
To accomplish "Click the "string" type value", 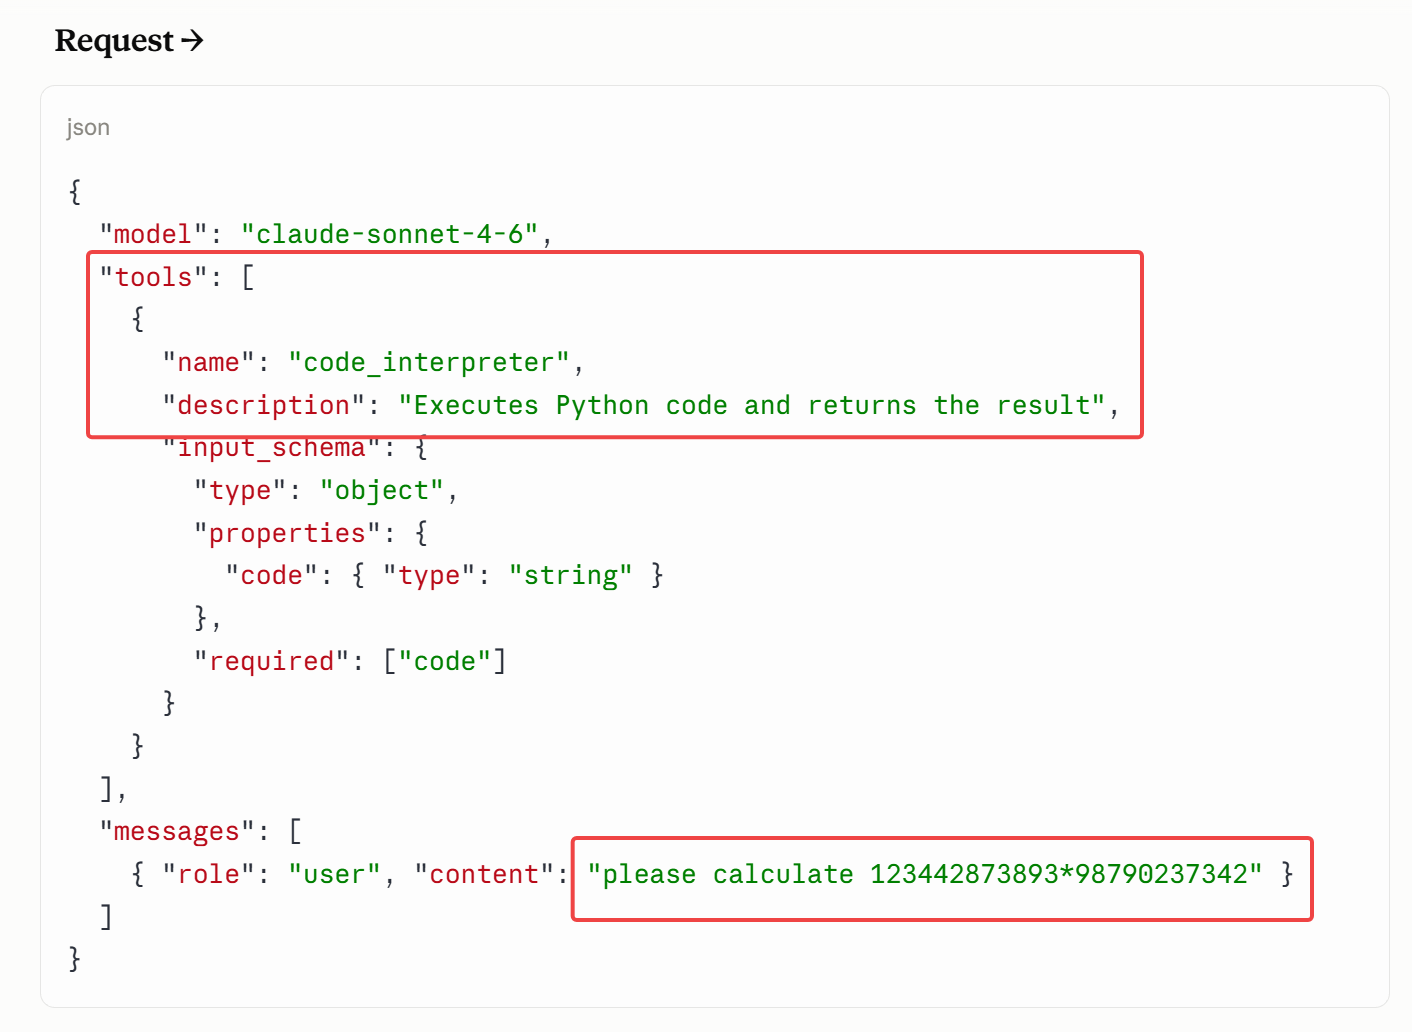I will point(570,575).
